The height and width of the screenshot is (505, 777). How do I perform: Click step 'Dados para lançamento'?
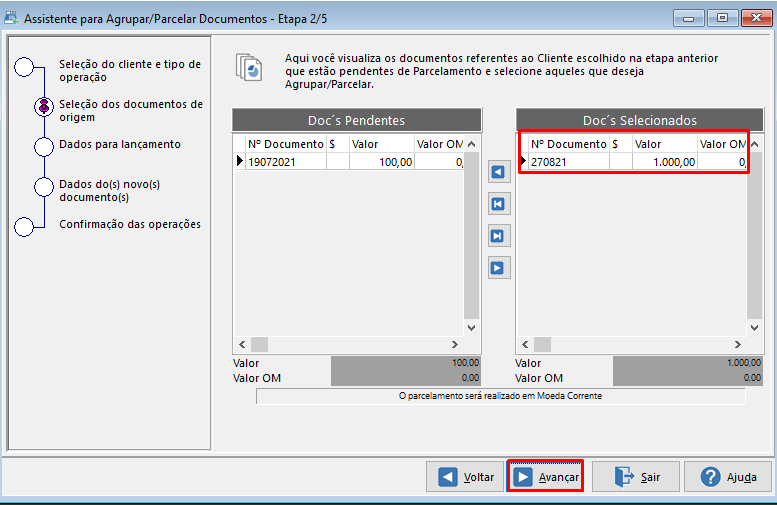pos(120,144)
